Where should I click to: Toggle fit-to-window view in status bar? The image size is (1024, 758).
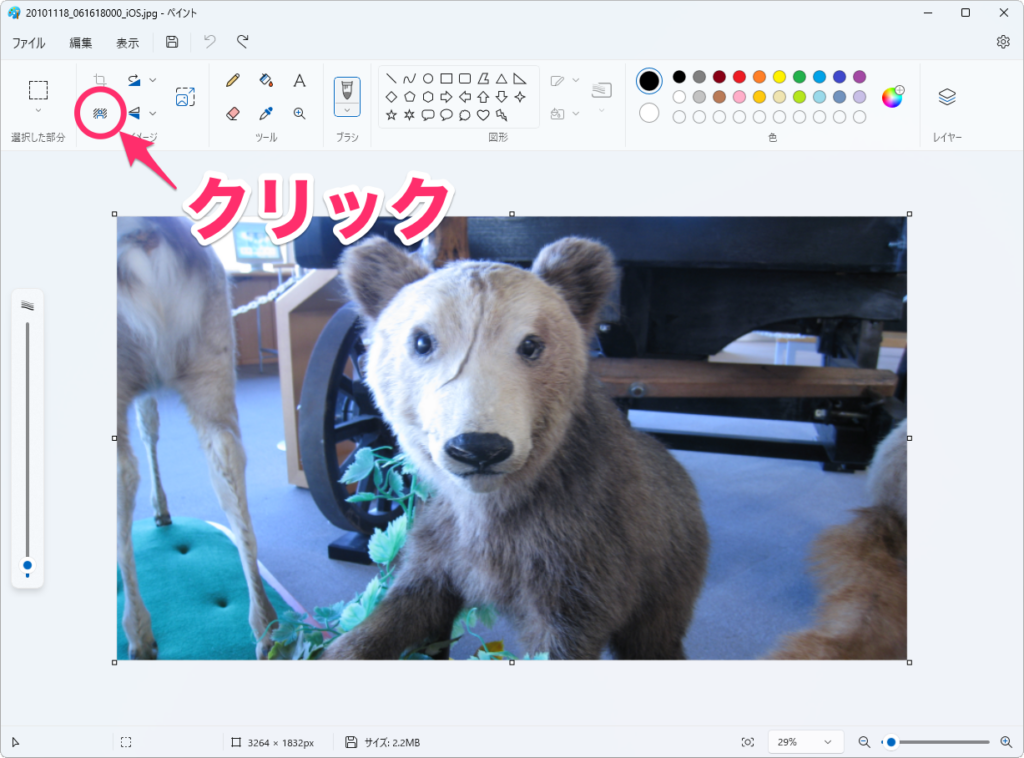click(x=747, y=742)
